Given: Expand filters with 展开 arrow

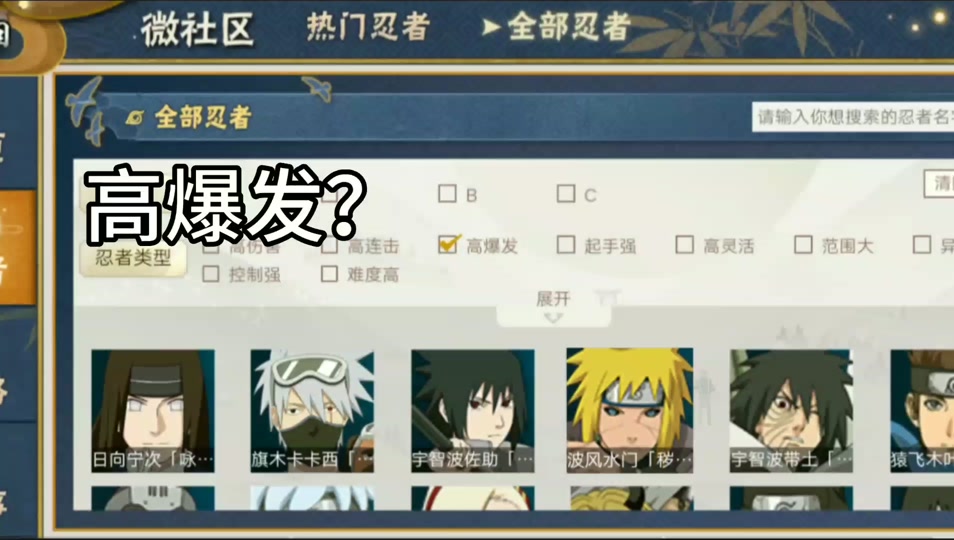Looking at the screenshot, I should click(553, 306).
